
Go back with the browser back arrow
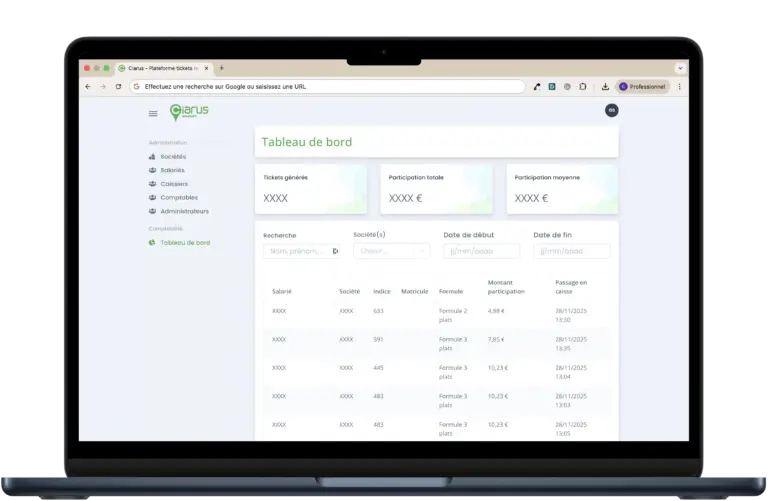coord(88,87)
